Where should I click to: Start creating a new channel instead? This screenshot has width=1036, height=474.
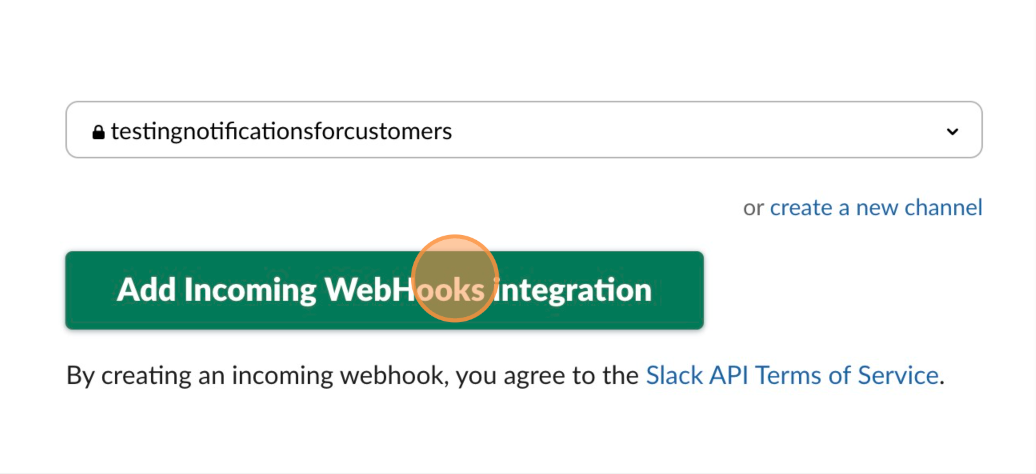click(x=876, y=208)
